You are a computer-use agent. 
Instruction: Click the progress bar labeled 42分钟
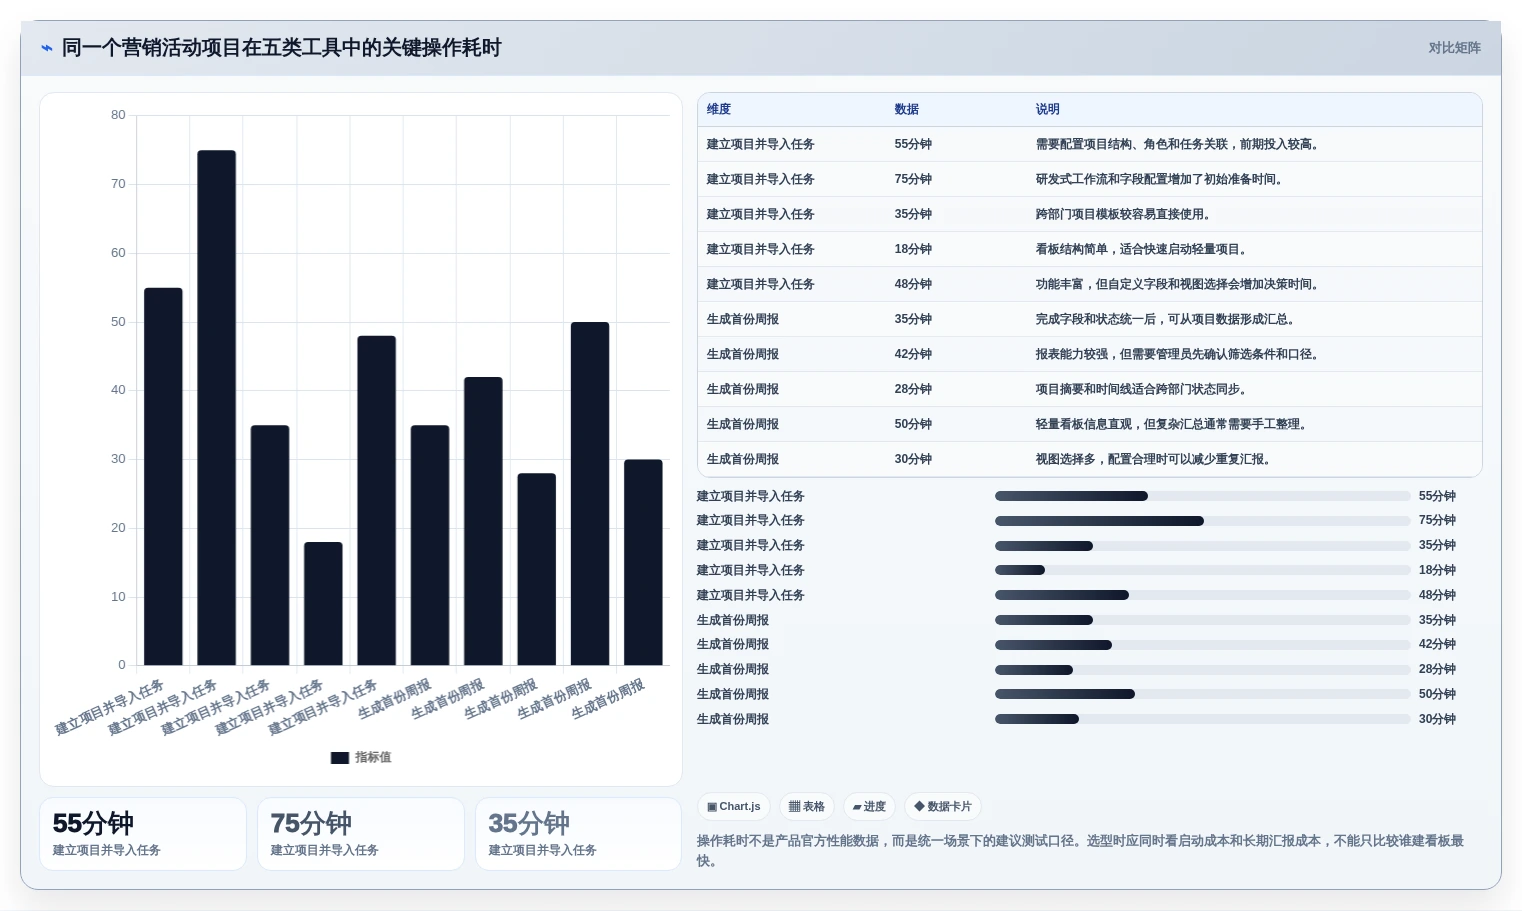coord(1202,645)
